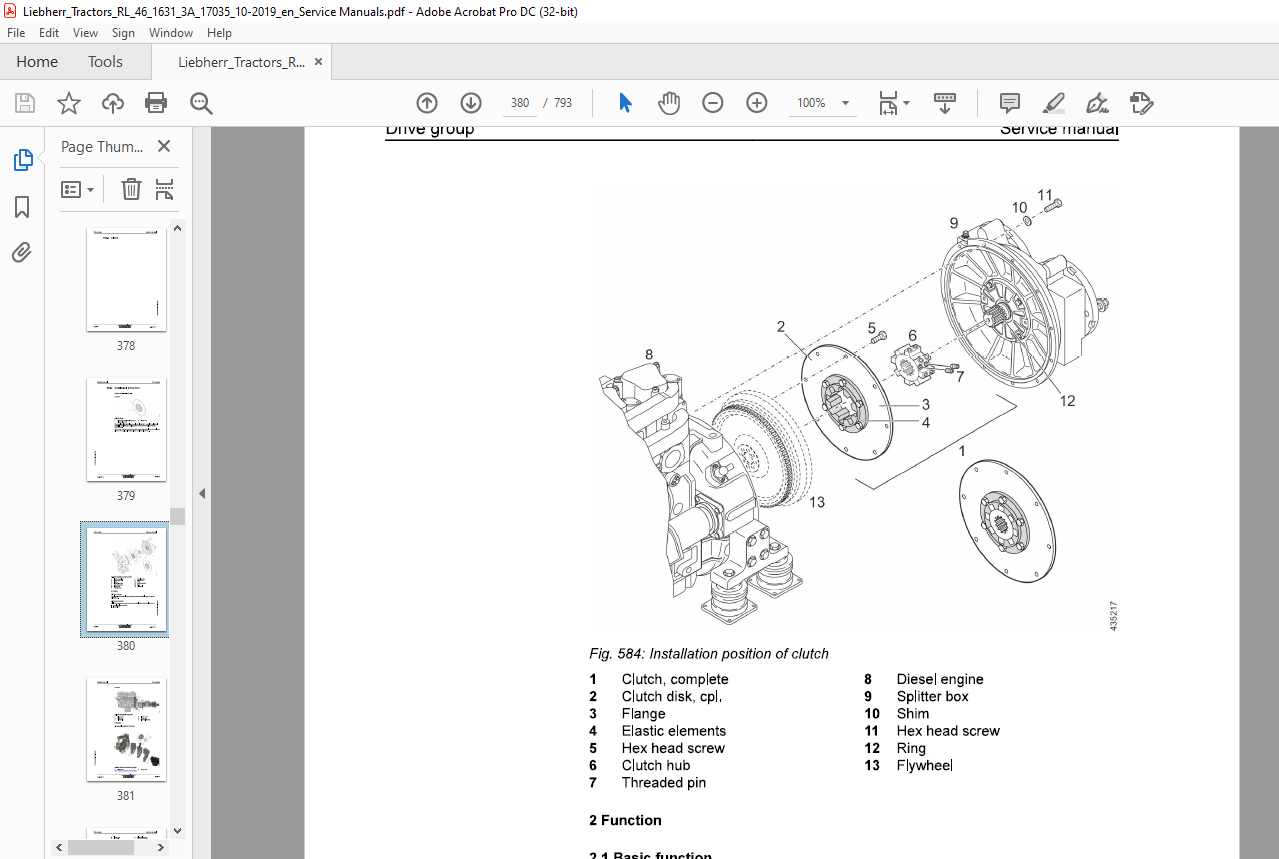Click legend text 'Flywheel'

[x=925, y=765]
